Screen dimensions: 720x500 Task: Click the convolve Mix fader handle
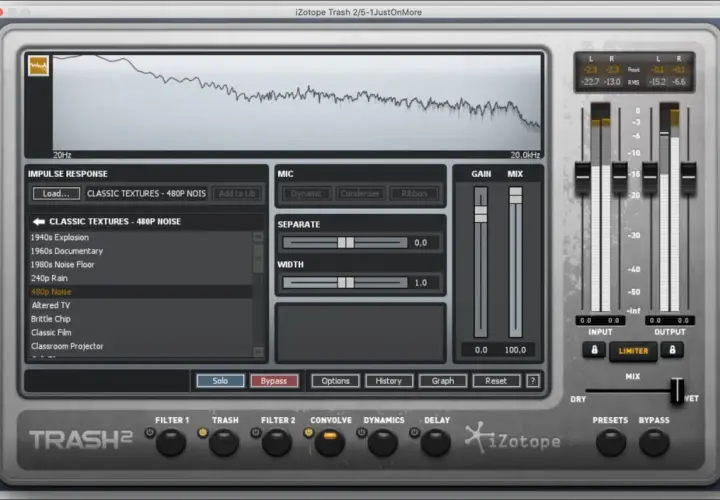point(516,195)
